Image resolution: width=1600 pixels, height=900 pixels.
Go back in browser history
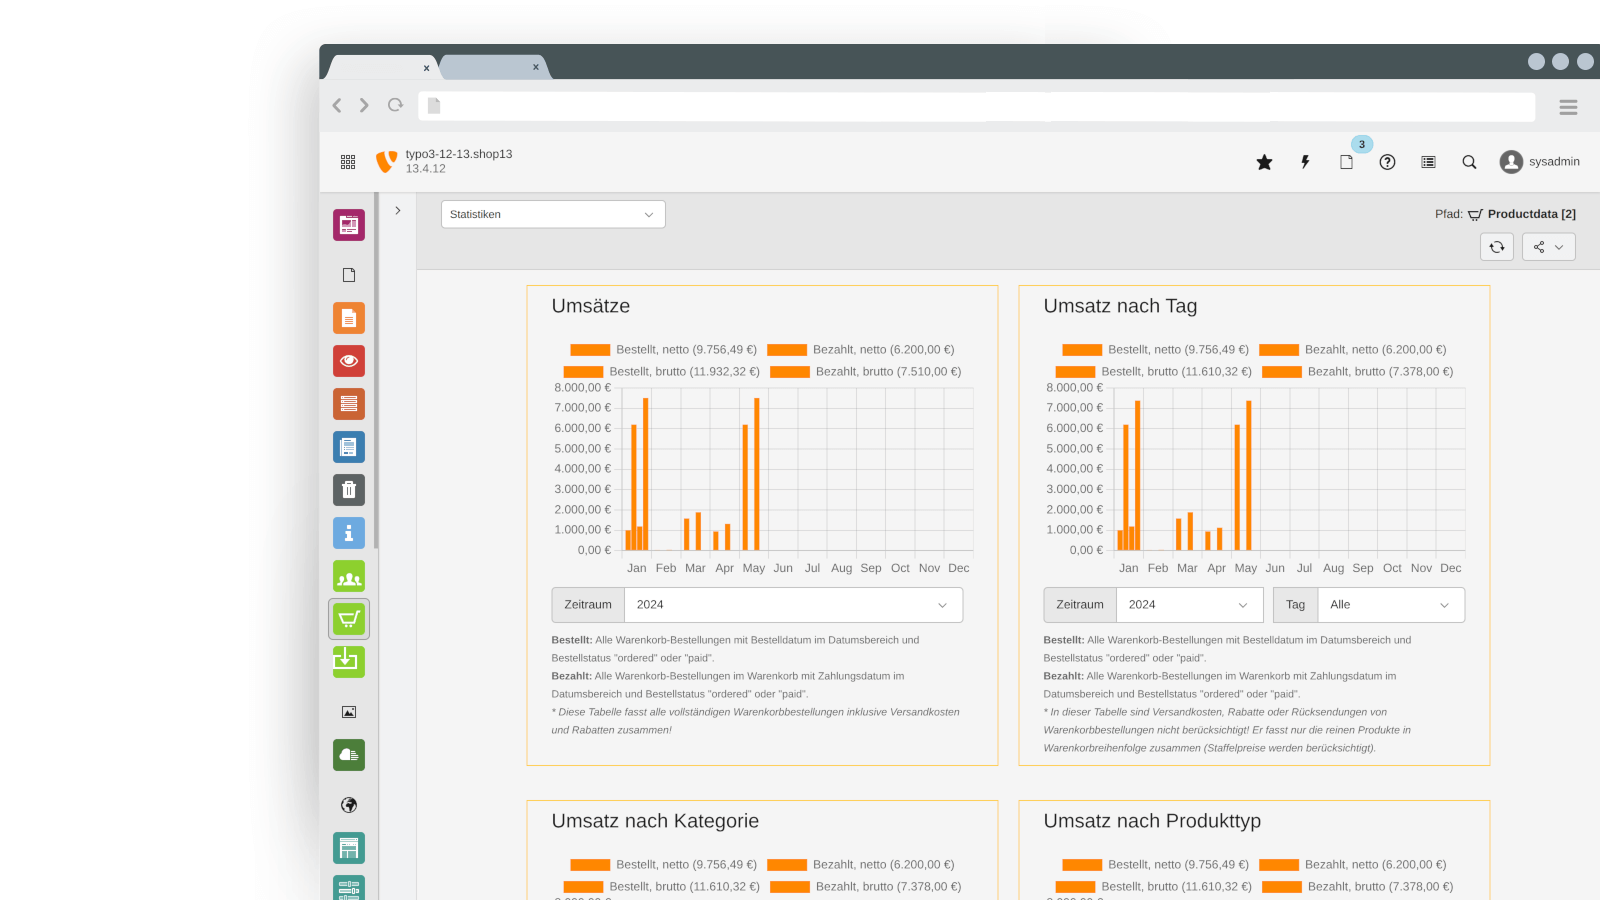337,105
